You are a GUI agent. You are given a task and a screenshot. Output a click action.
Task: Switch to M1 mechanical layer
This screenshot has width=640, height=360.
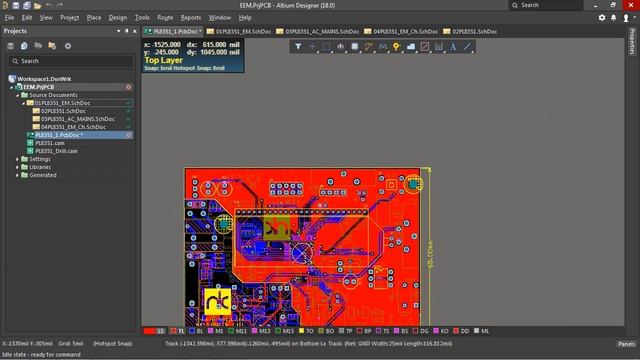point(216,331)
